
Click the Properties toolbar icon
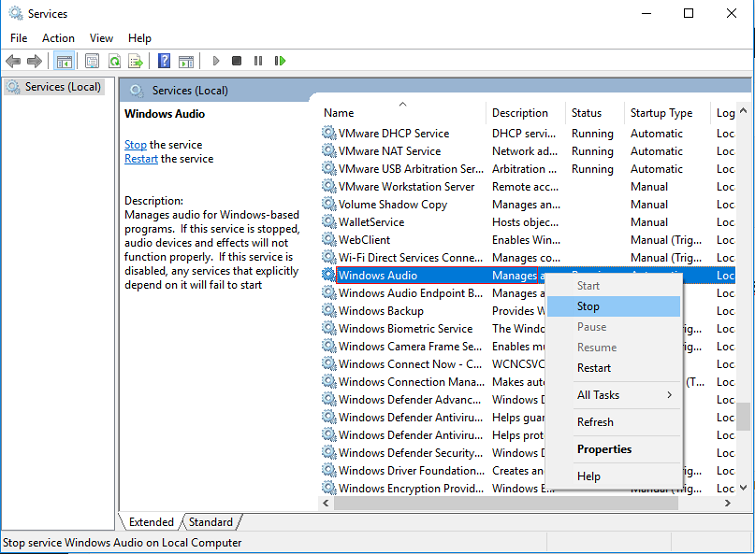coord(92,61)
